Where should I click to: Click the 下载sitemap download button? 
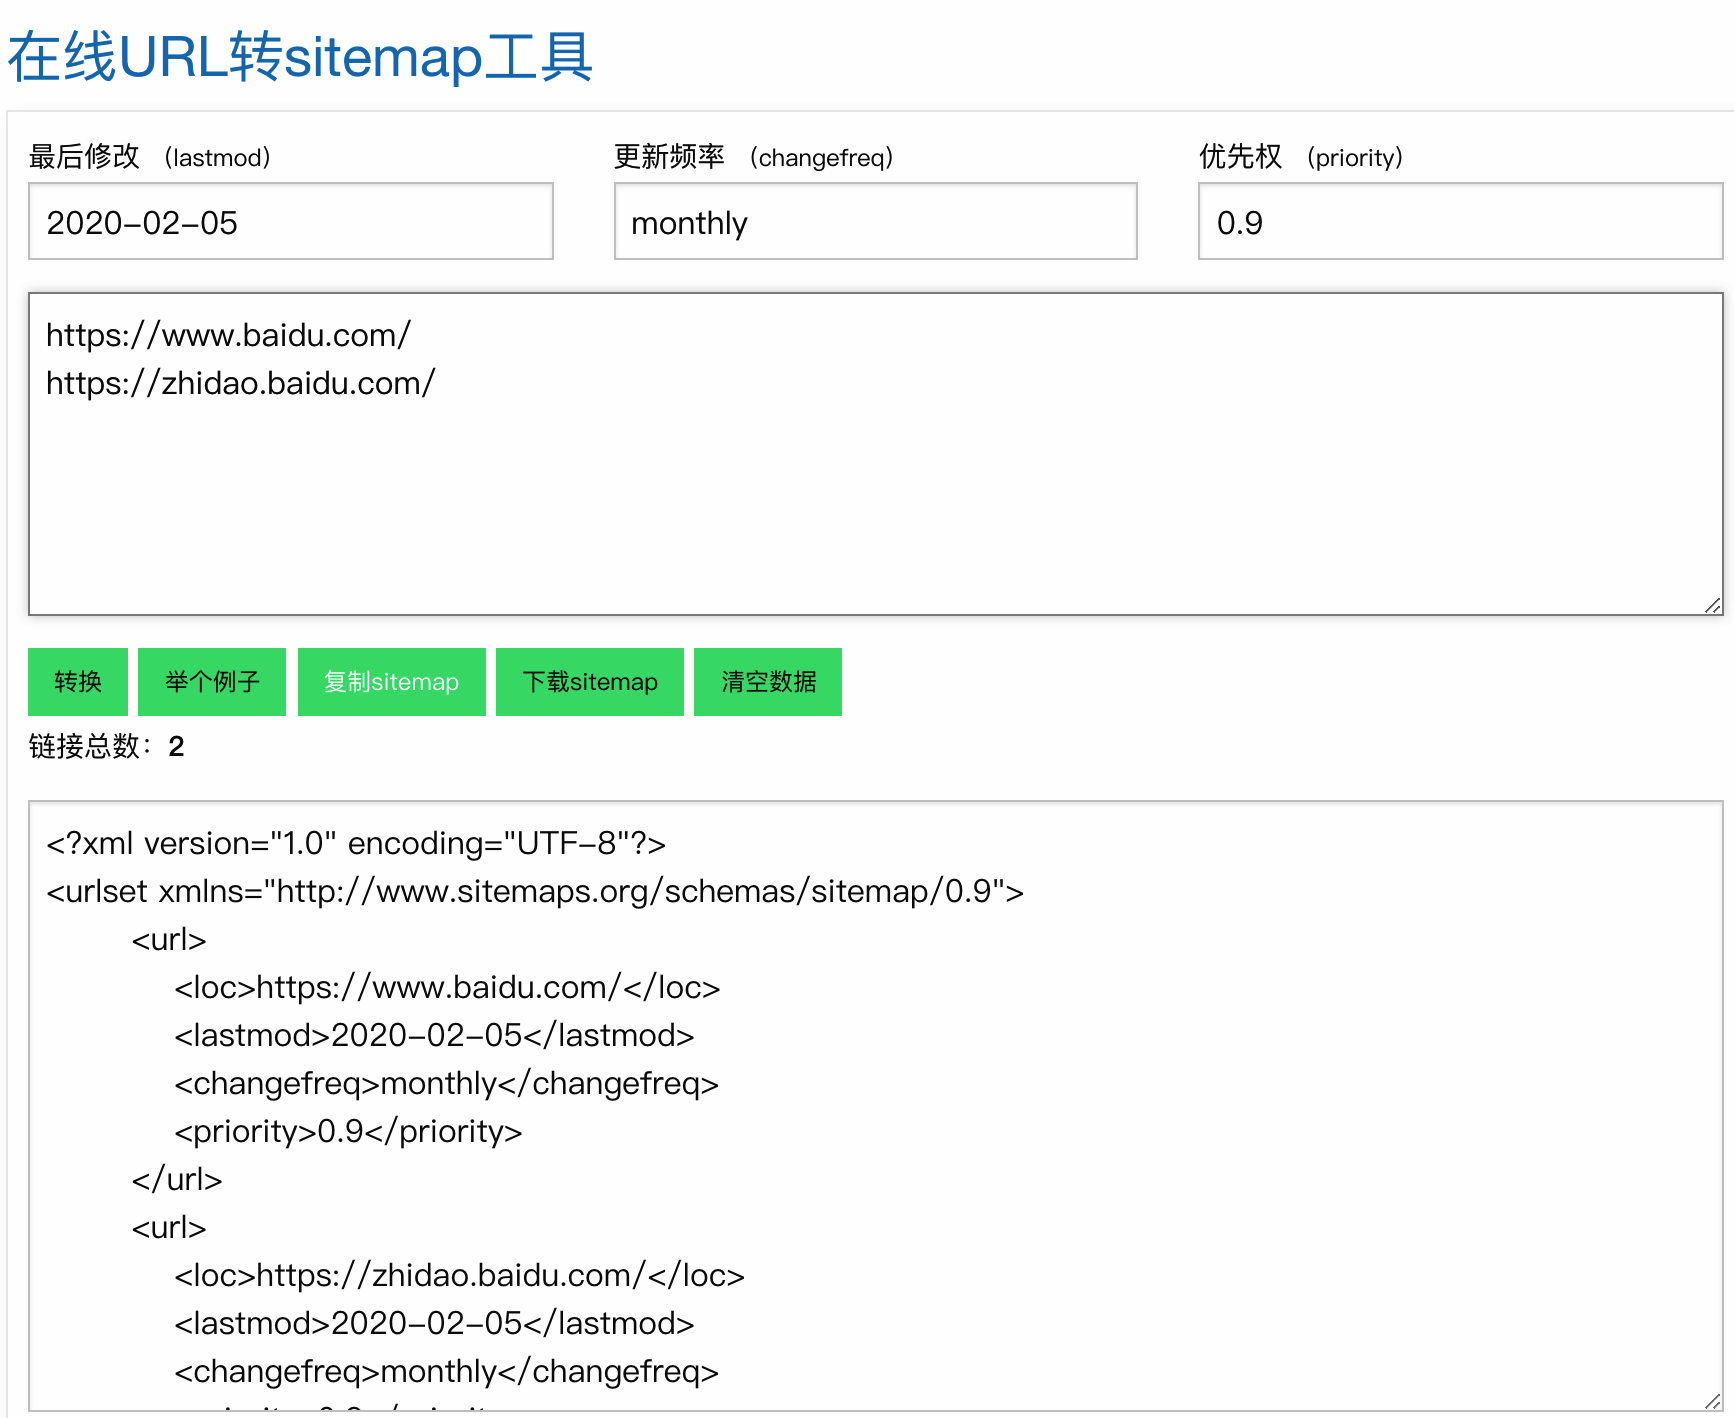tap(590, 682)
